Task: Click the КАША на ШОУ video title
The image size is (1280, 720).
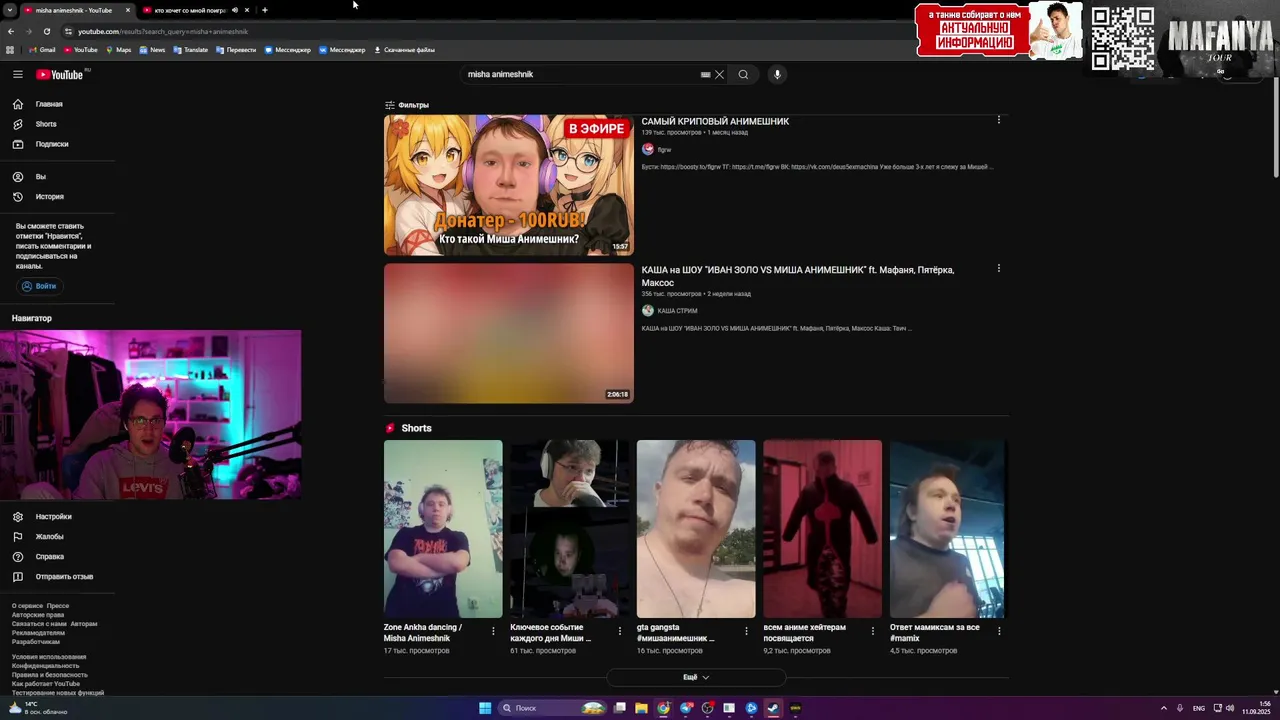Action: pos(798,276)
